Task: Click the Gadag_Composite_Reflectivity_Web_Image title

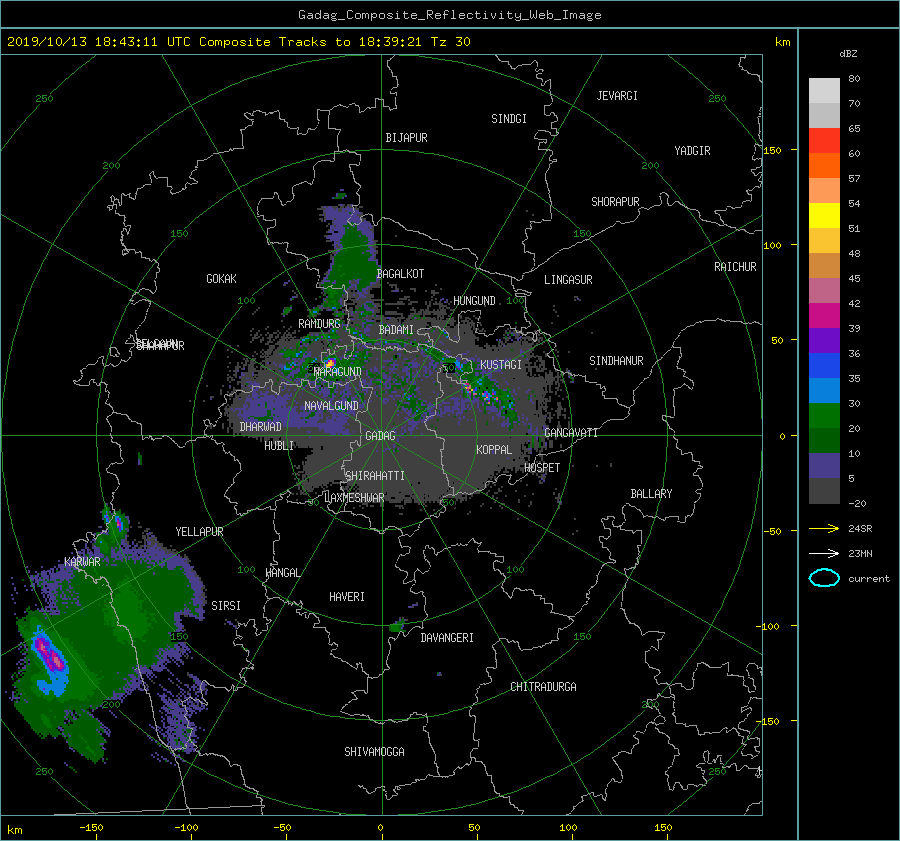Action: pos(449,15)
